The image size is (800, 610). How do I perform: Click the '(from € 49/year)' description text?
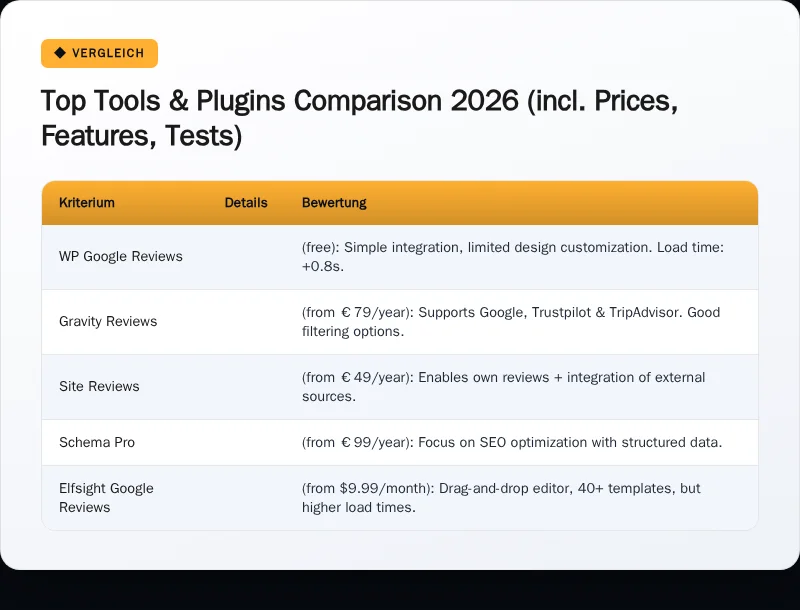504,387
